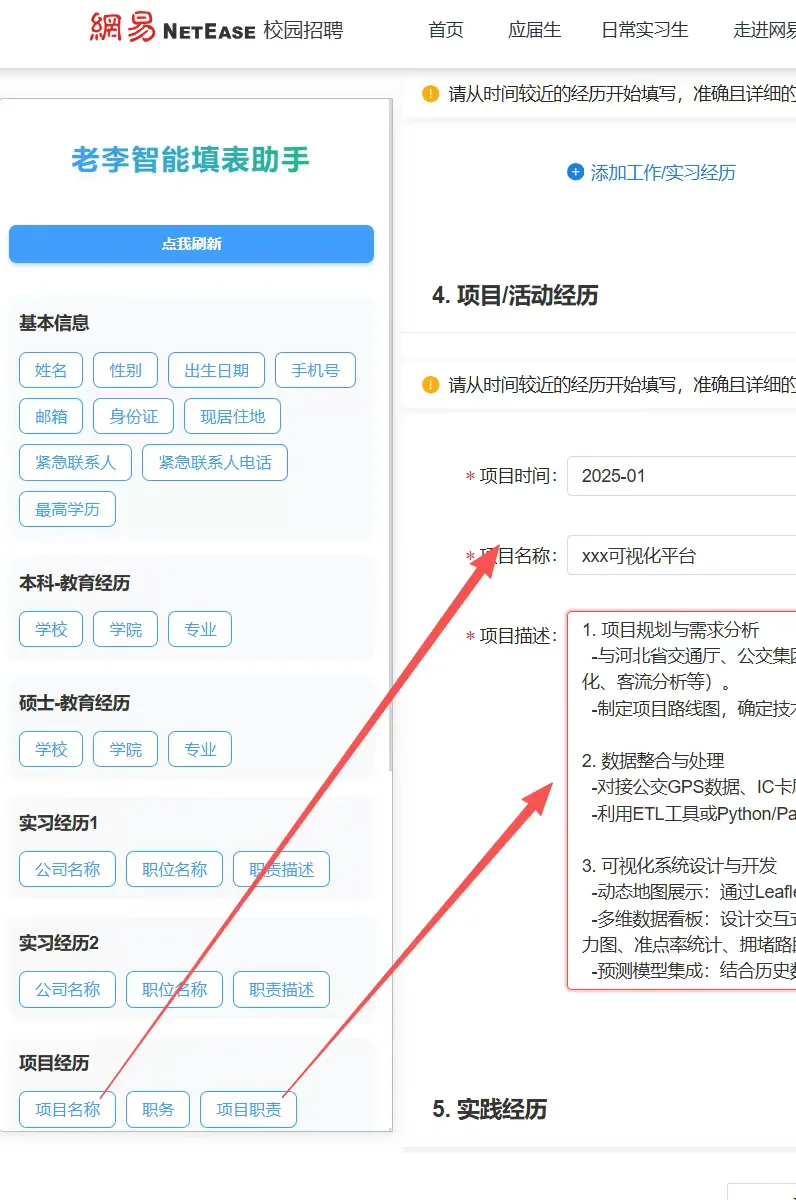Screen dimensions: 796x1200
Task: Select the 最高学历 tag
Action: [x=67, y=509]
